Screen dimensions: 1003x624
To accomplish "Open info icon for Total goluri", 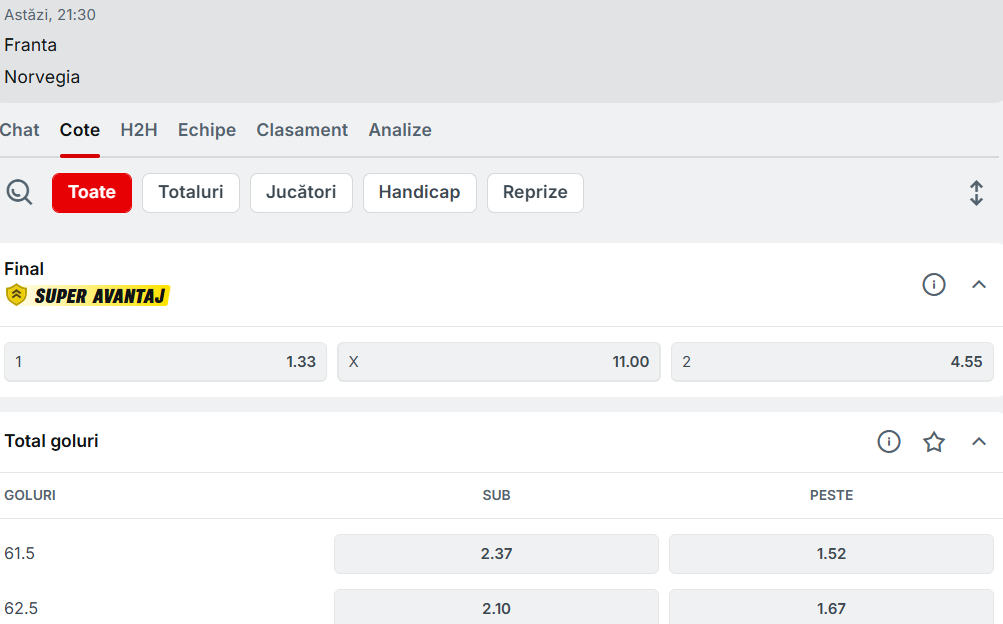I will click(x=888, y=441).
